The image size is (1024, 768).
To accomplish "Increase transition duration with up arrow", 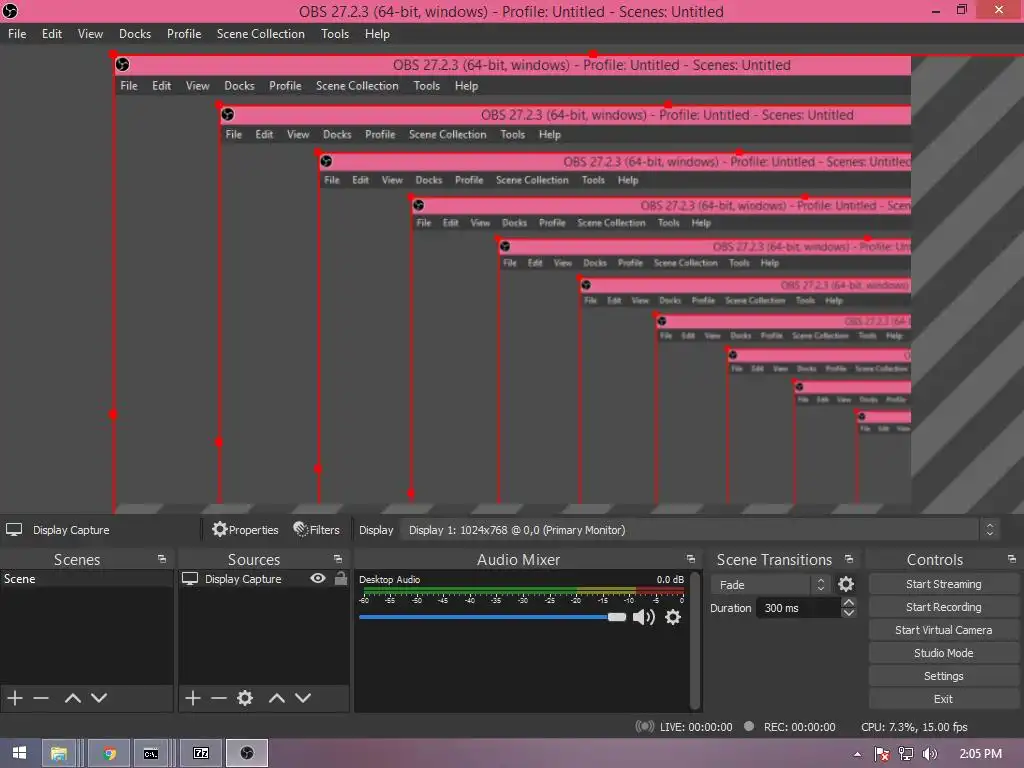I will (848, 602).
